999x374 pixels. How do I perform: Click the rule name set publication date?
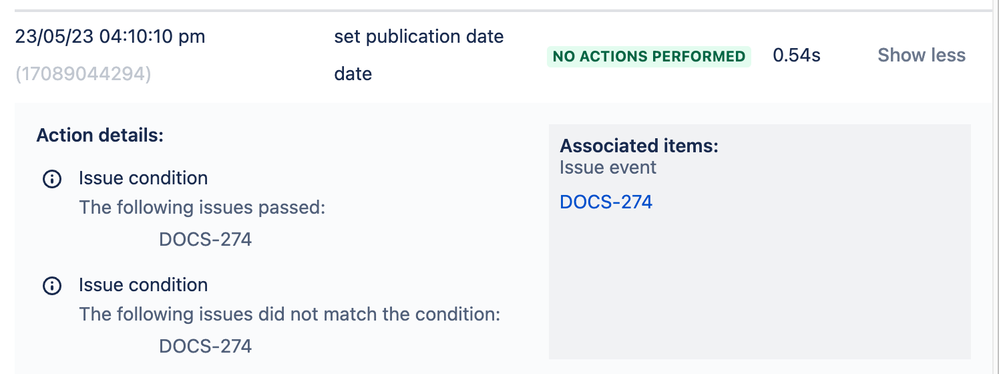(419, 37)
